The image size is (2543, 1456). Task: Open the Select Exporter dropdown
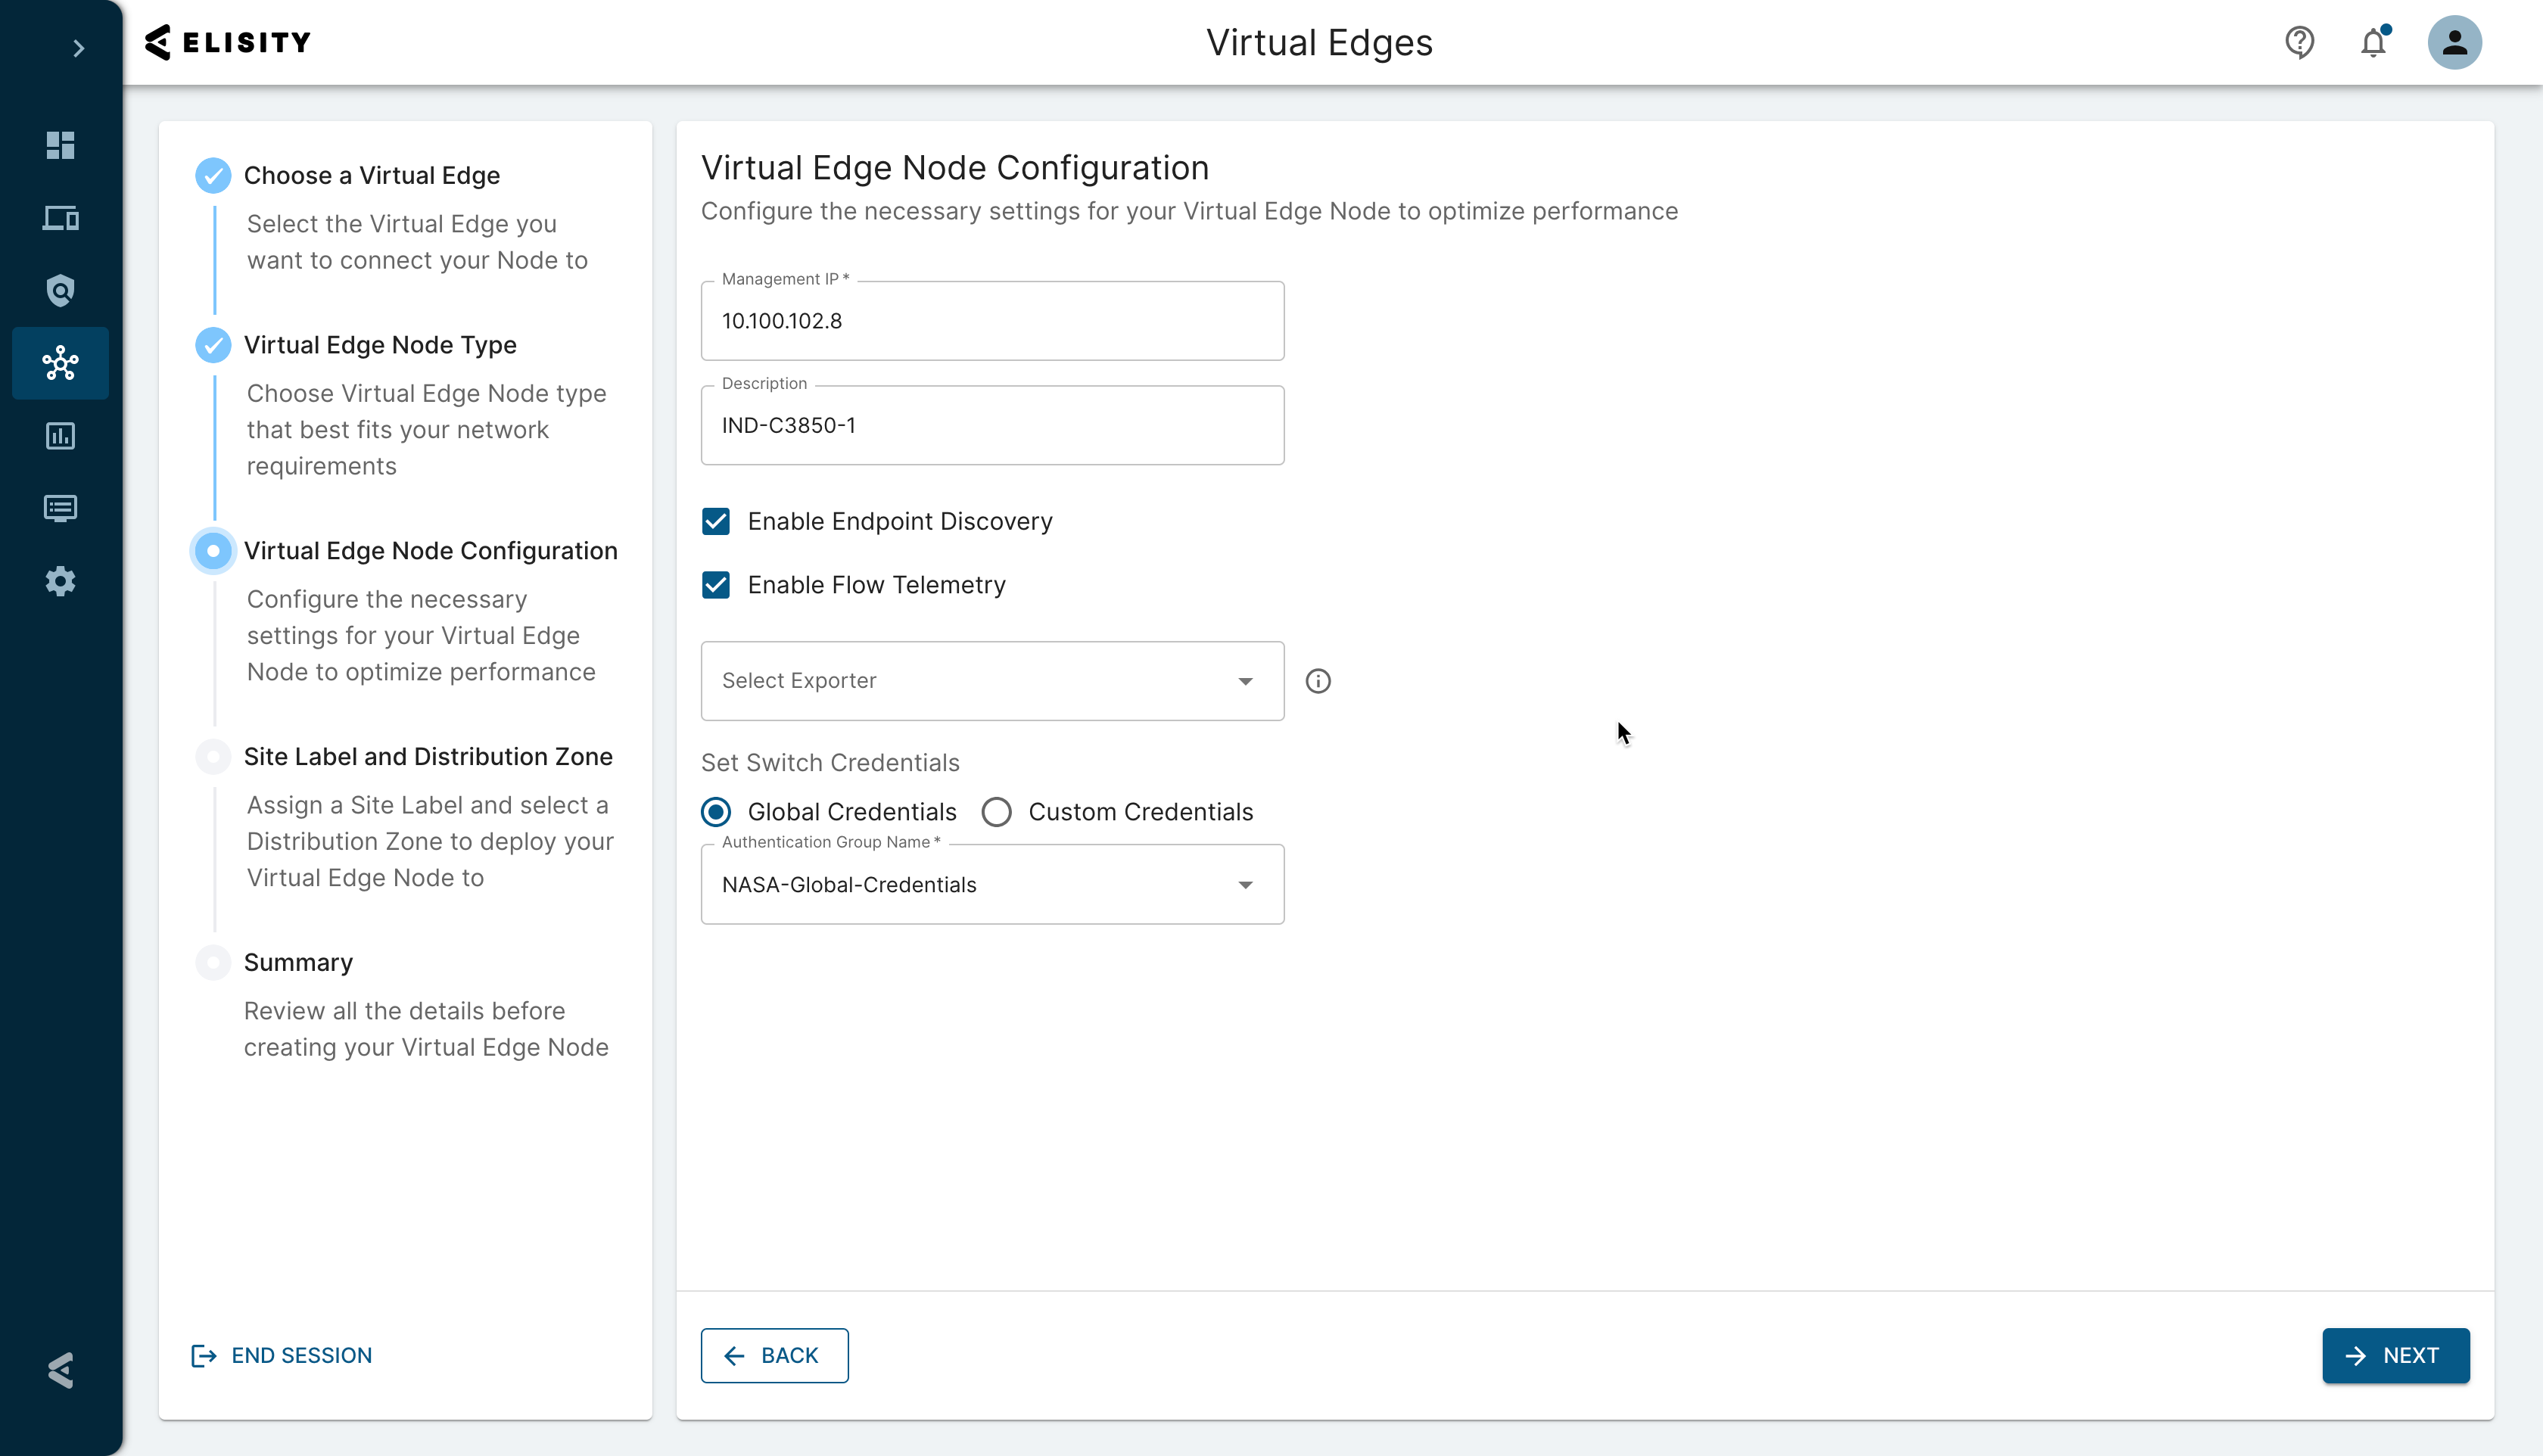click(x=992, y=681)
